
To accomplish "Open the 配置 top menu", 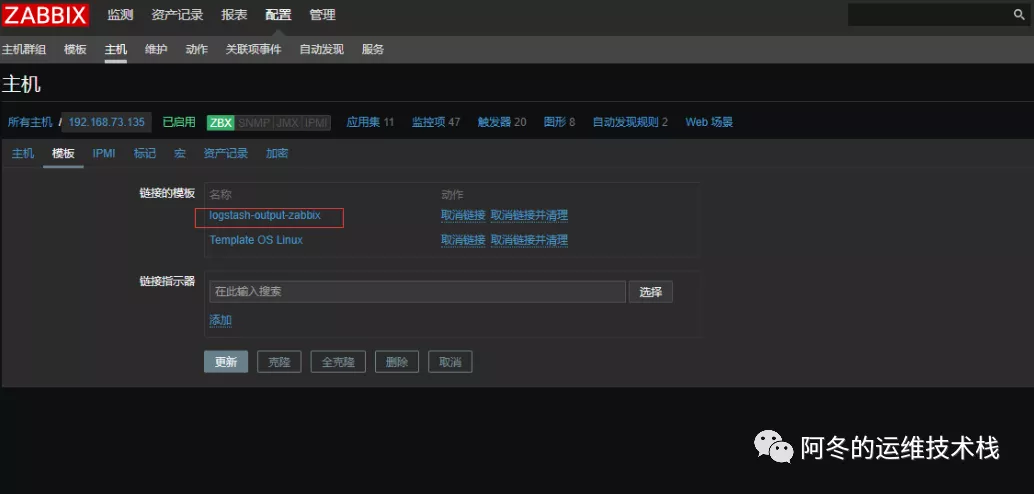I will point(278,15).
